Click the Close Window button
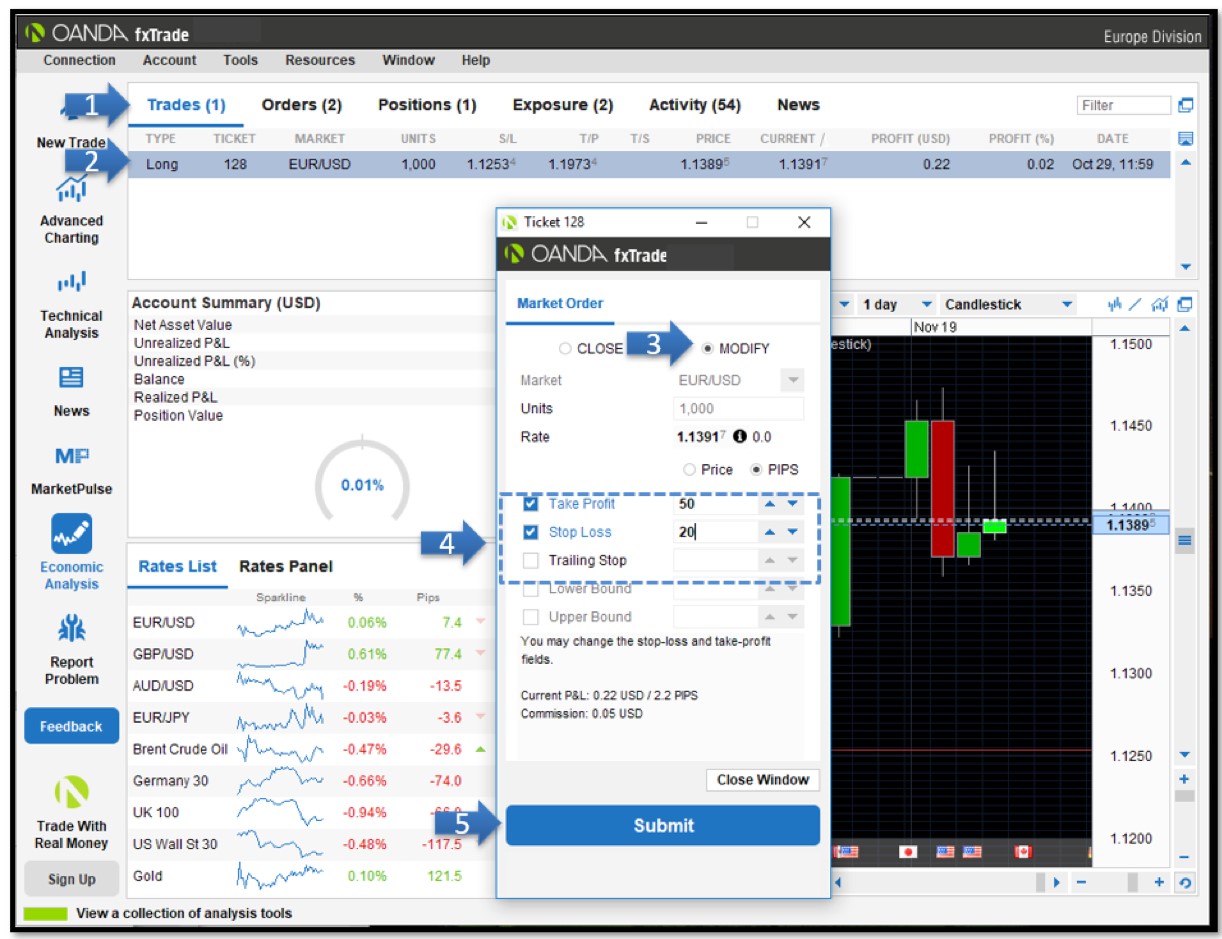 [x=762, y=780]
